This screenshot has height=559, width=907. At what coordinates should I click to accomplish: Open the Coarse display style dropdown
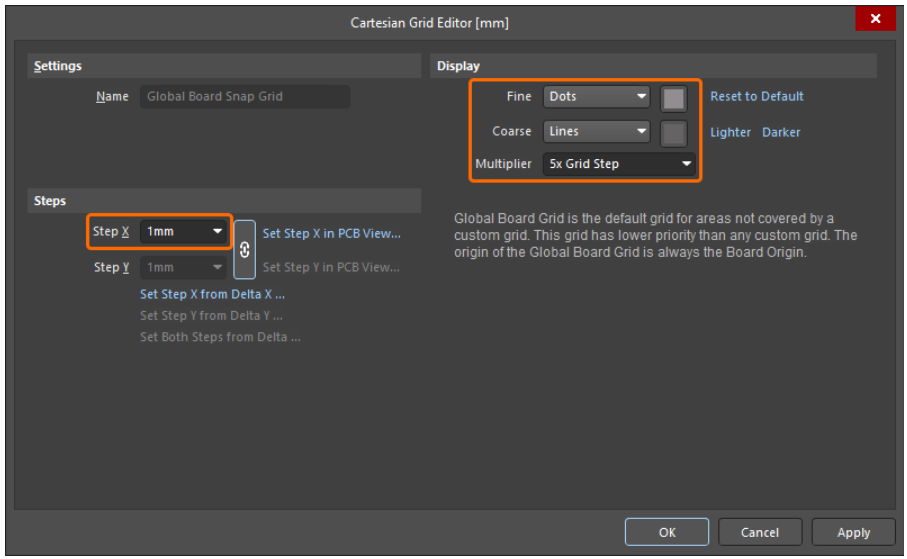coord(597,131)
